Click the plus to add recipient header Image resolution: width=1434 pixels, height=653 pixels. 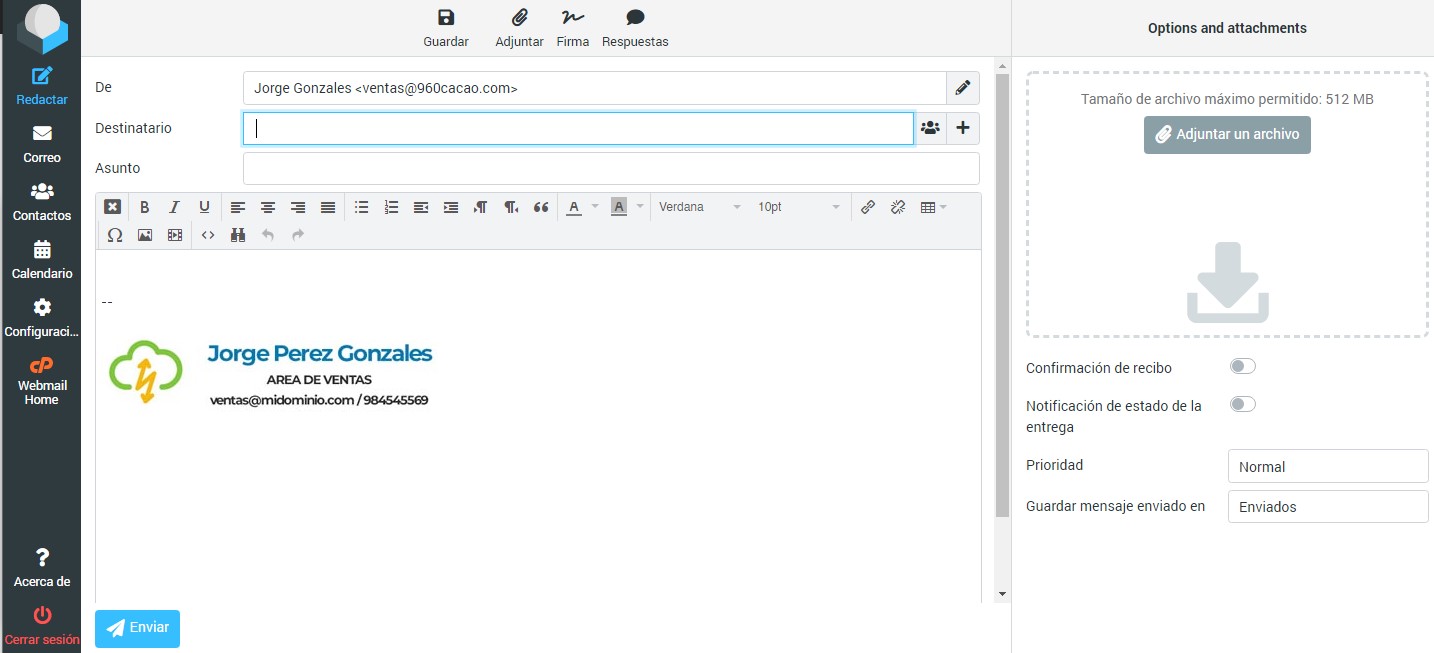click(963, 128)
